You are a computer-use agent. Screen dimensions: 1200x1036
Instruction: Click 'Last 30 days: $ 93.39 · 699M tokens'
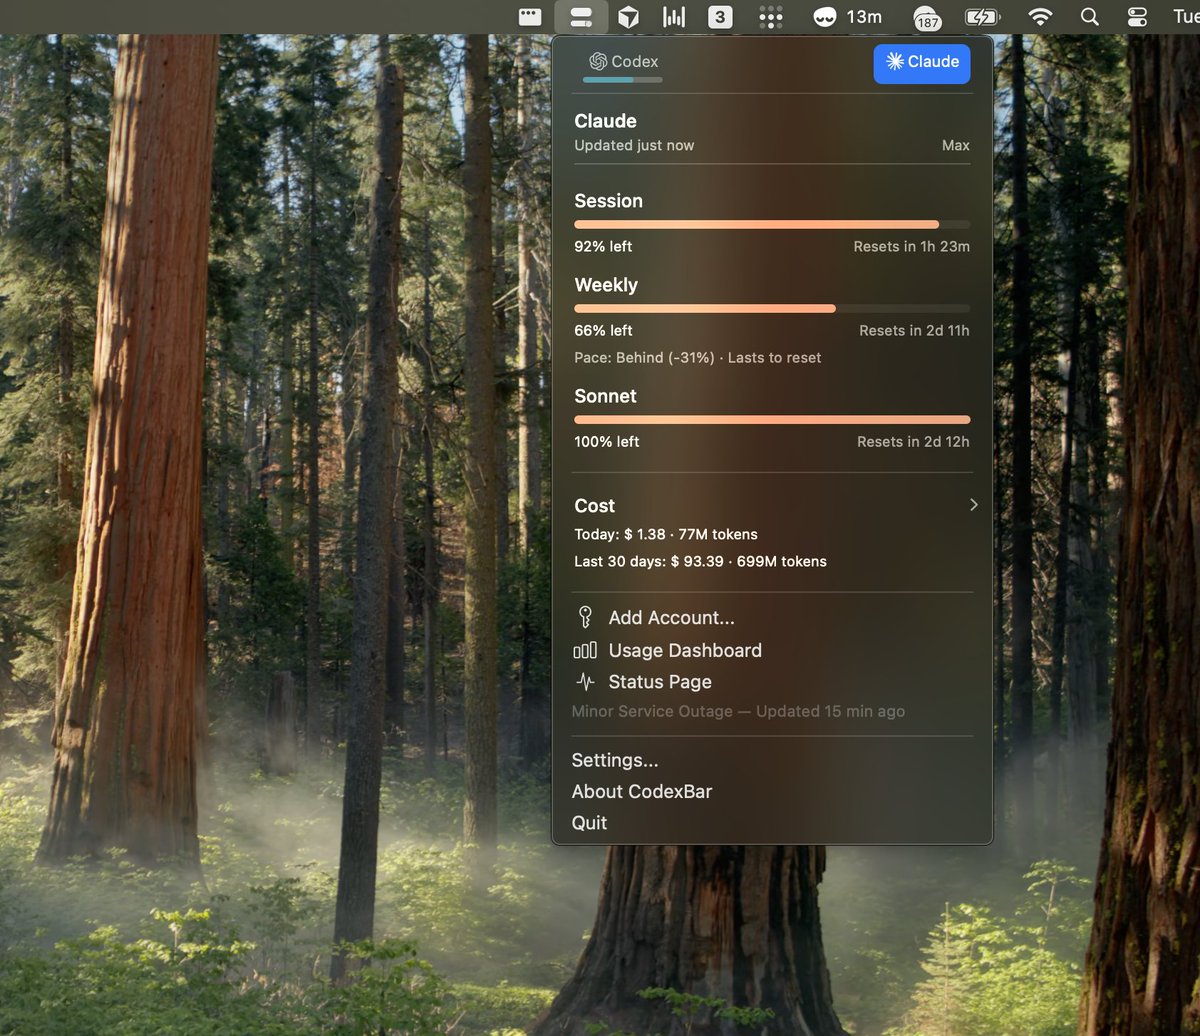[x=700, y=561]
